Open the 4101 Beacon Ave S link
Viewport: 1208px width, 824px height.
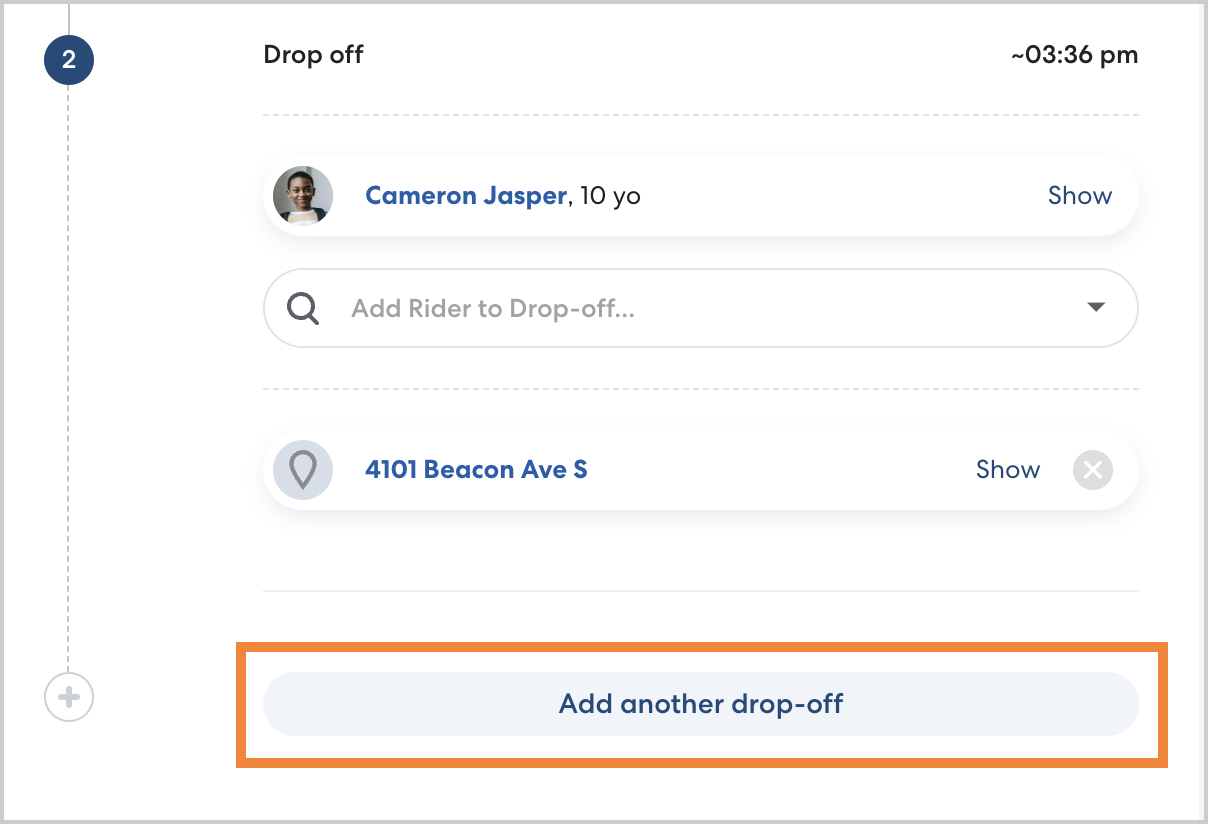pos(476,469)
